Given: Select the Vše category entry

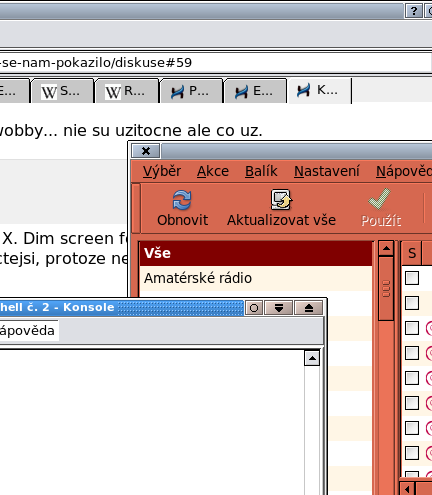Looking at the screenshot, I should pos(255,253).
